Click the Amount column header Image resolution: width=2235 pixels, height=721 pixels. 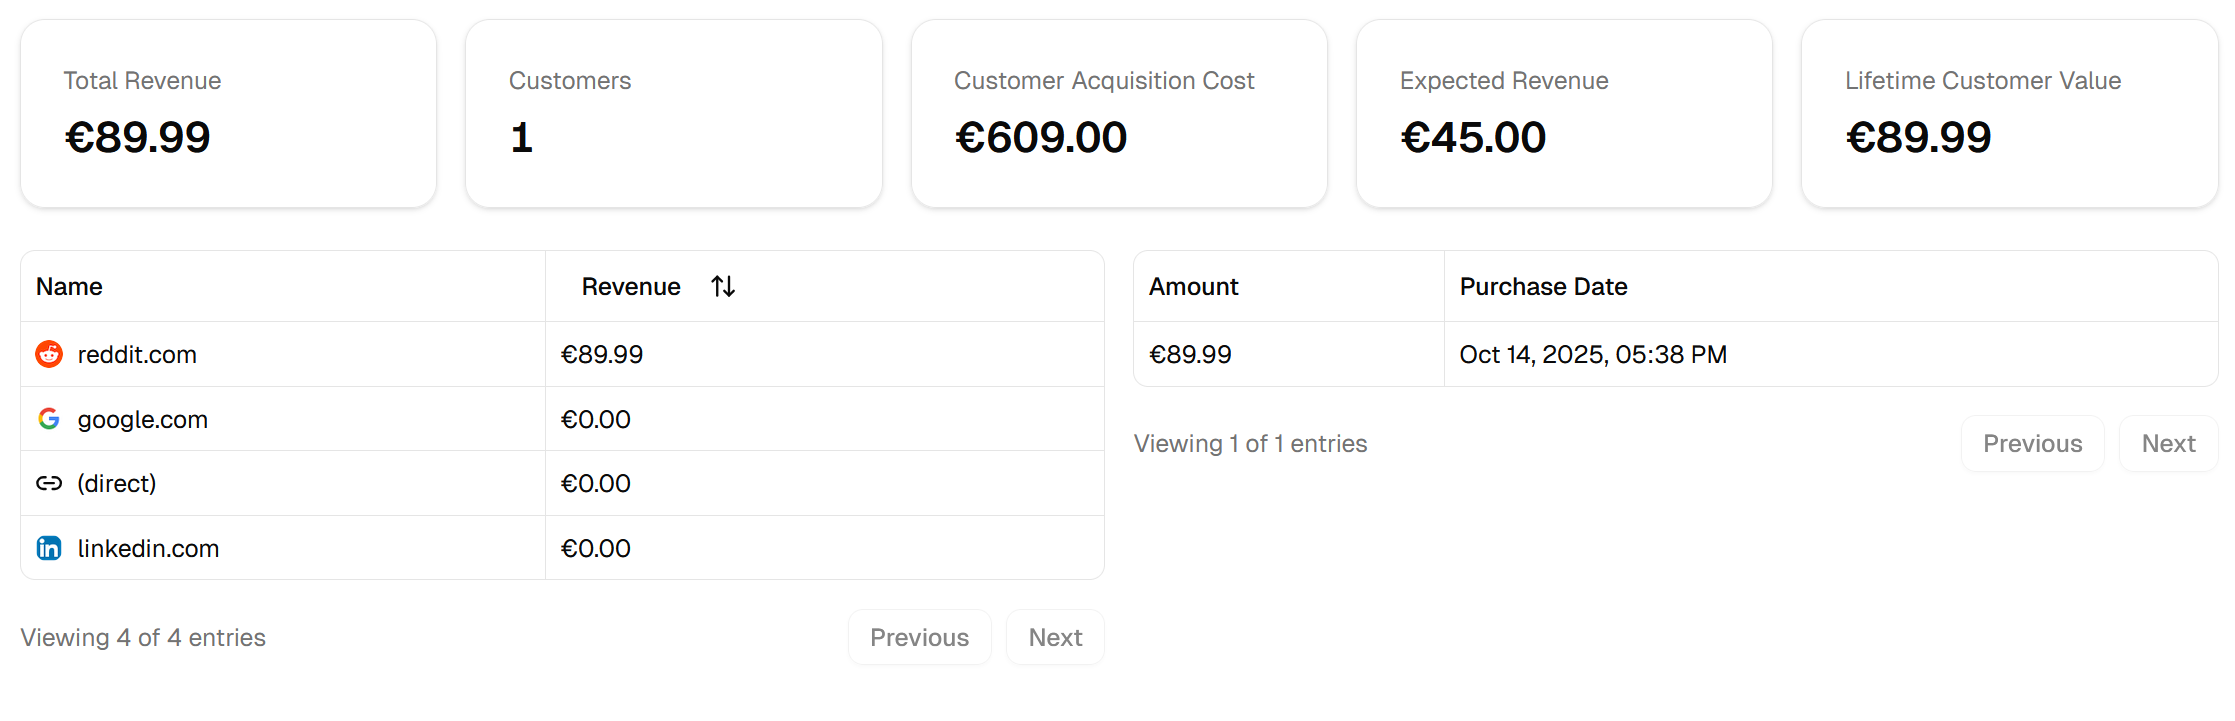pyautogui.click(x=1193, y=287)
